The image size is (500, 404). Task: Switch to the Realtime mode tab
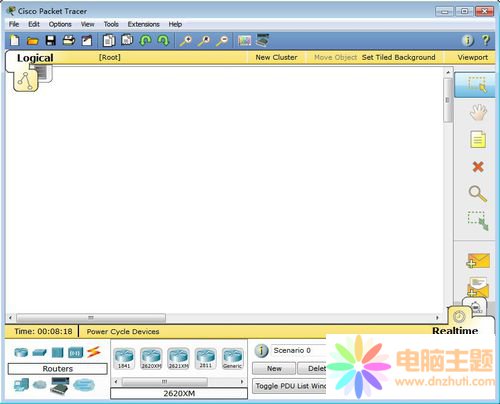tap(455, 331)
